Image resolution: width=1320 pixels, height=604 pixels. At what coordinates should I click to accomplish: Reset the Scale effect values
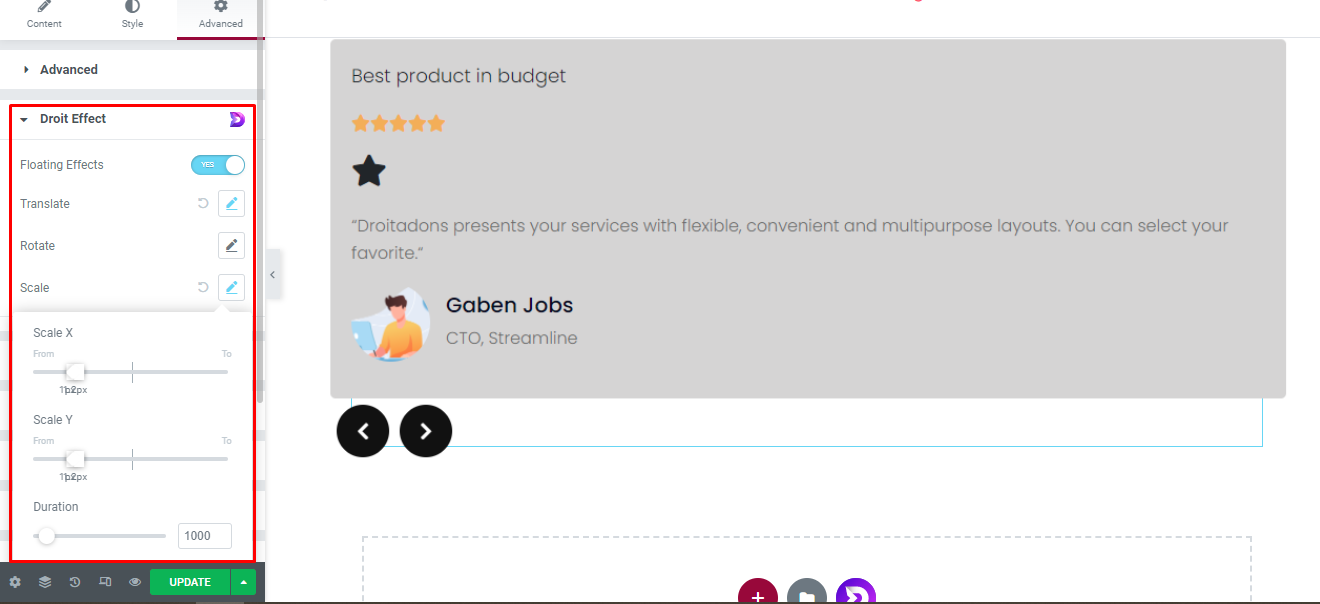(203, 287)
